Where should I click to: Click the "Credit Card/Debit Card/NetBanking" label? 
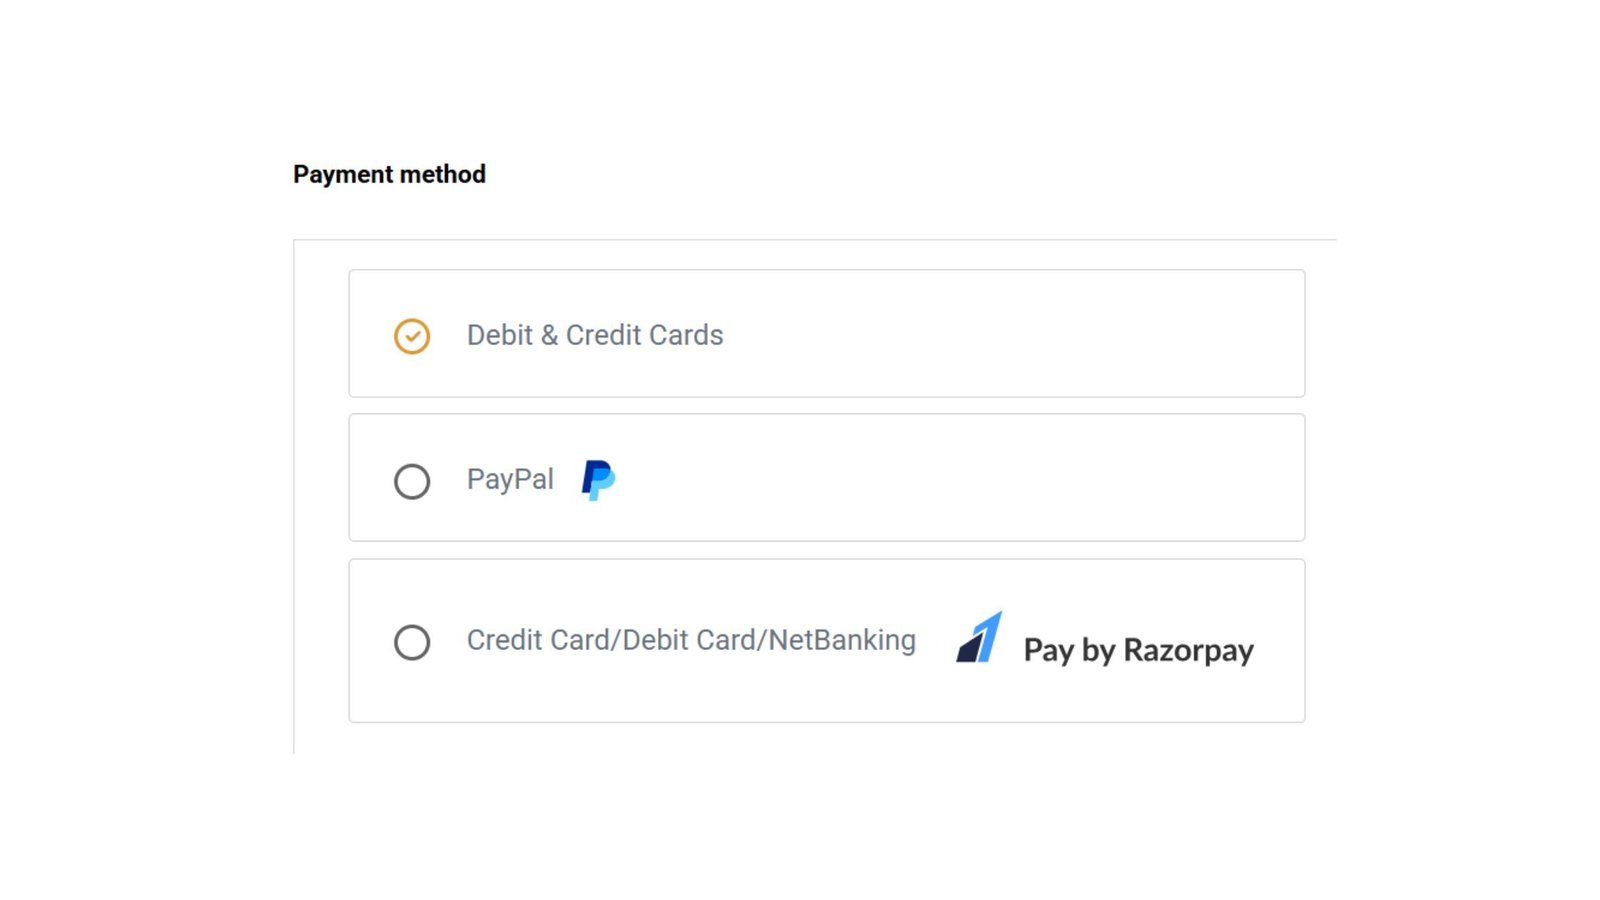click(x=690, y=640)
